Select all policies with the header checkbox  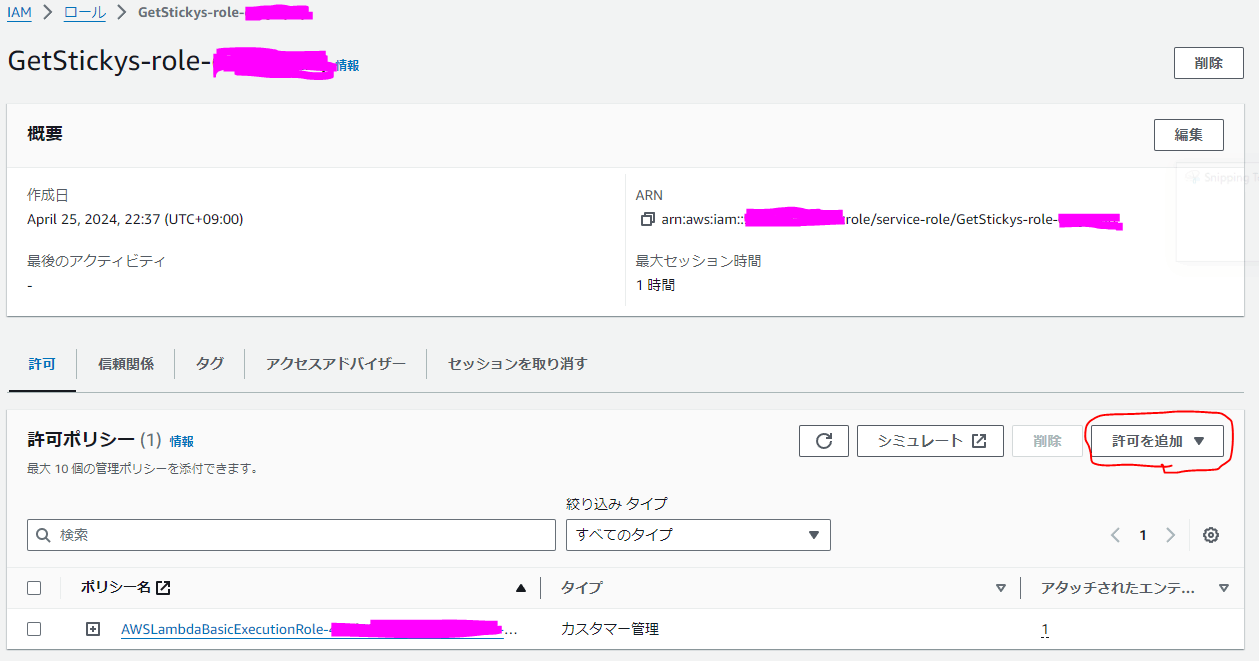coord(36,587)
